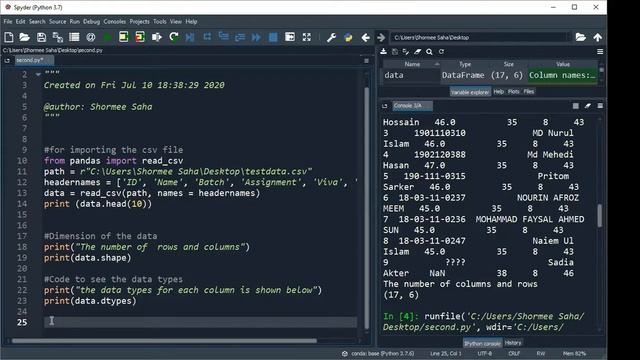The width and height of the screenshot is (640, 360).
Task: Create a new file using toolbar icon
Action: (9, 38)
